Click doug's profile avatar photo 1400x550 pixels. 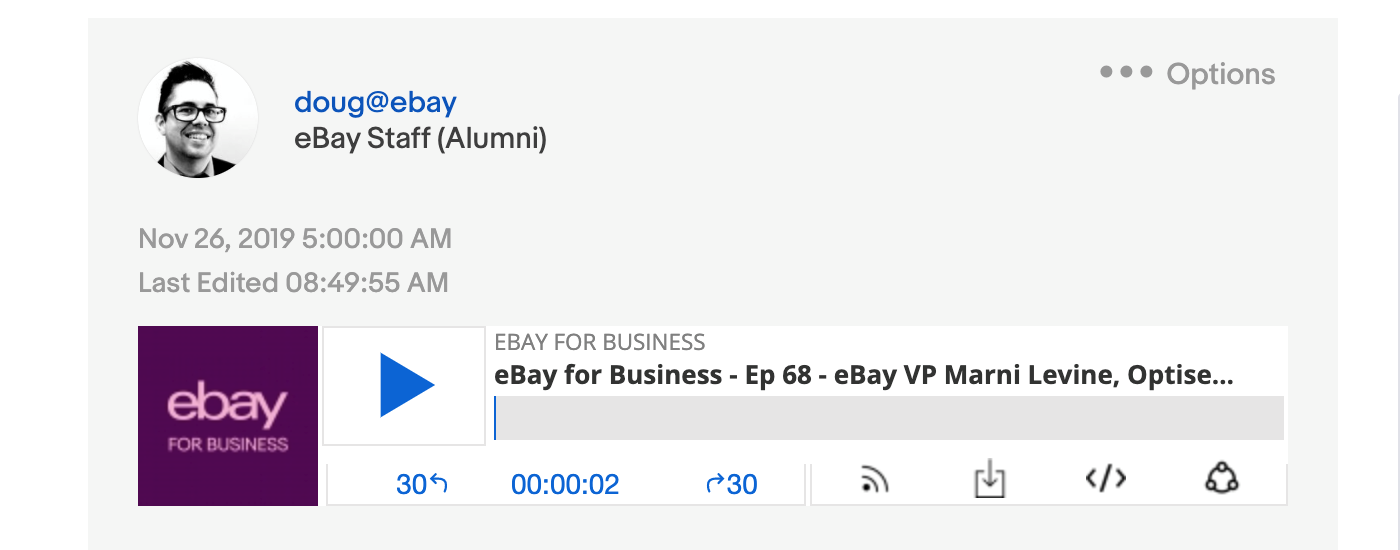click(198, 118)
